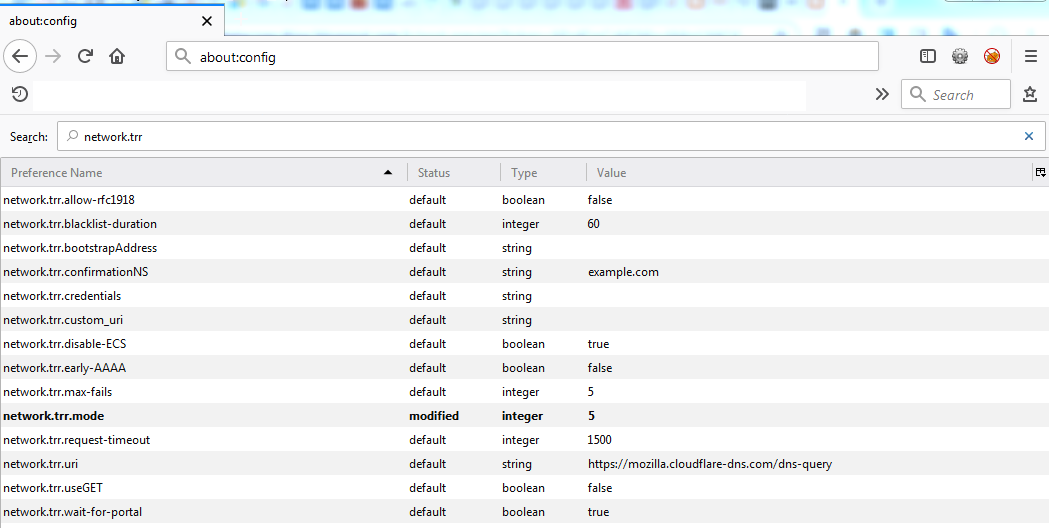The height and width of the screenshot is (528, 1049).
Task: Click the modified status of network.trr.mode
Action: point(434,416)
